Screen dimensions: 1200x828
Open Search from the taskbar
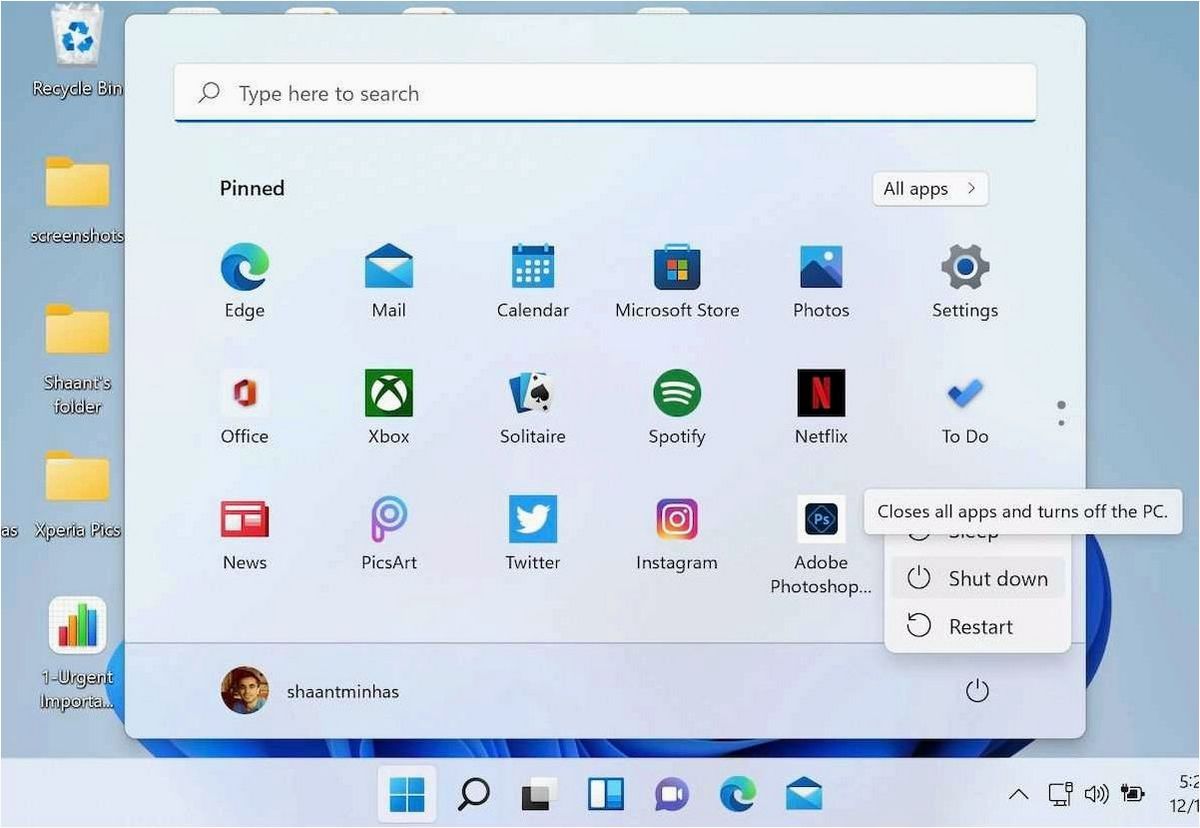pos(473,795)
